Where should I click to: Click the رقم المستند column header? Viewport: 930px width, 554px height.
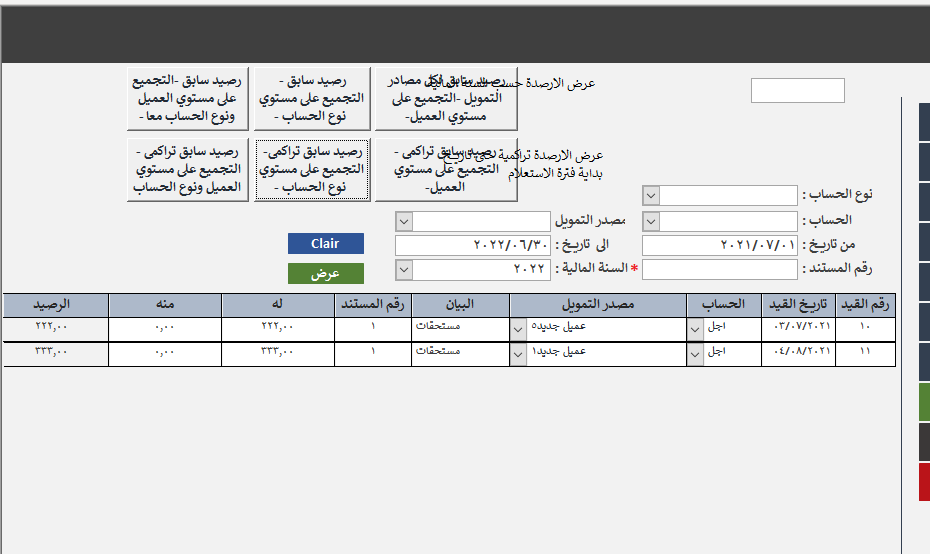(372, 305)
